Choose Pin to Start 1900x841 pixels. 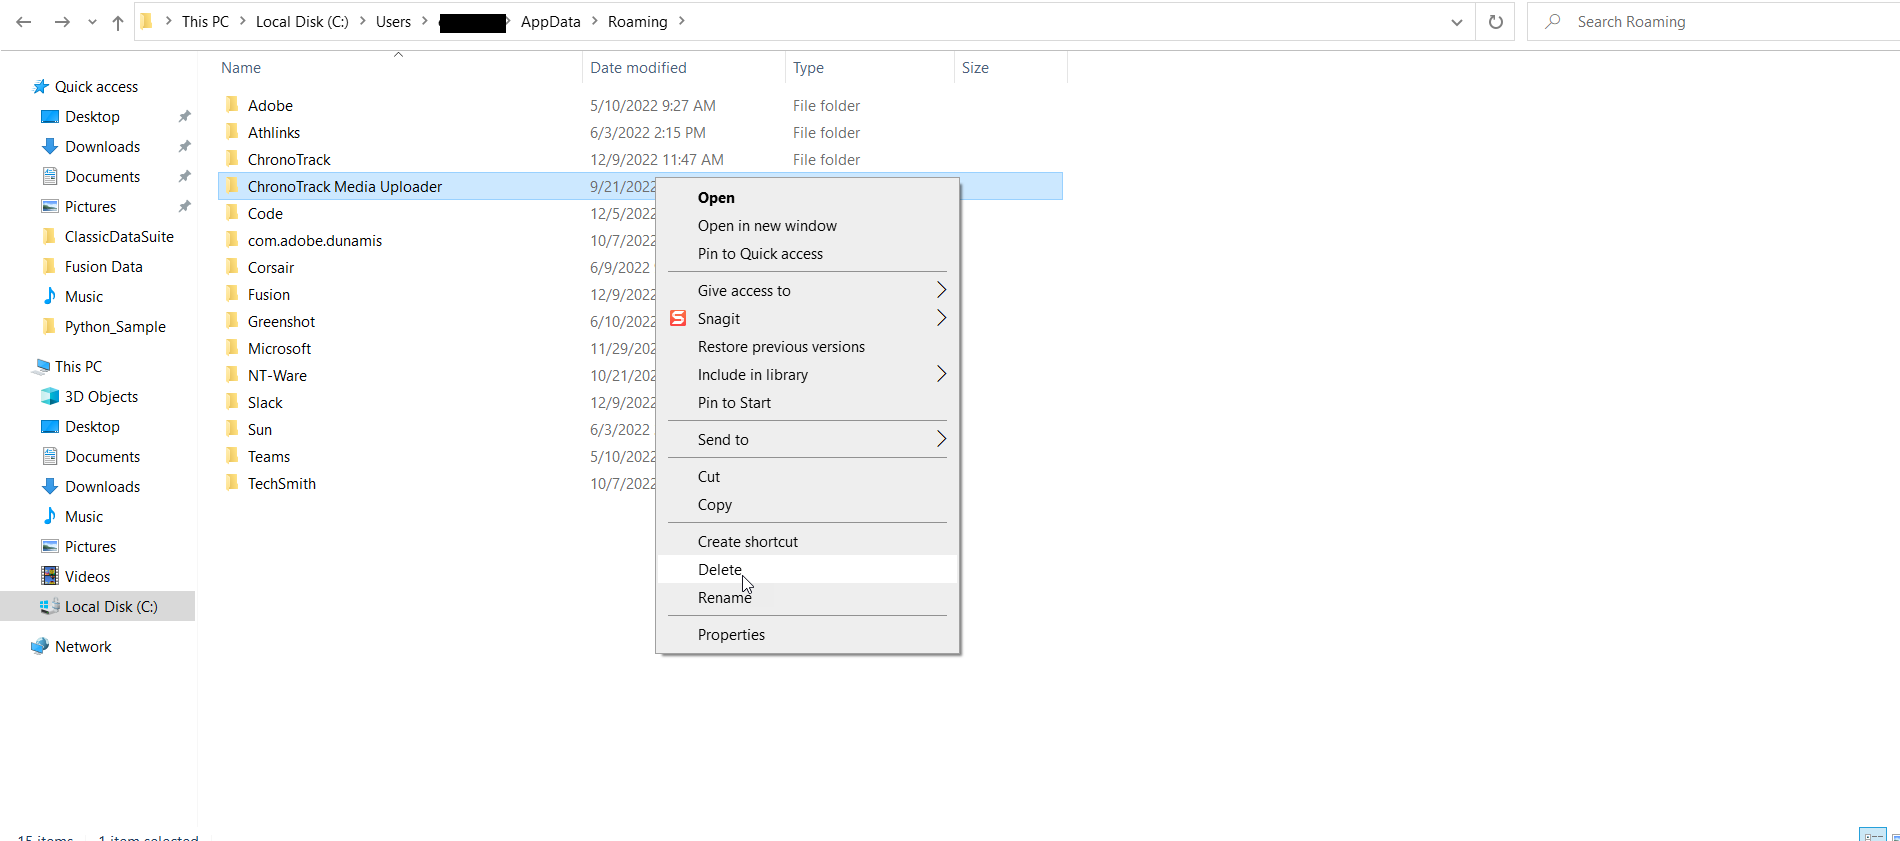(x=807, y=403)
